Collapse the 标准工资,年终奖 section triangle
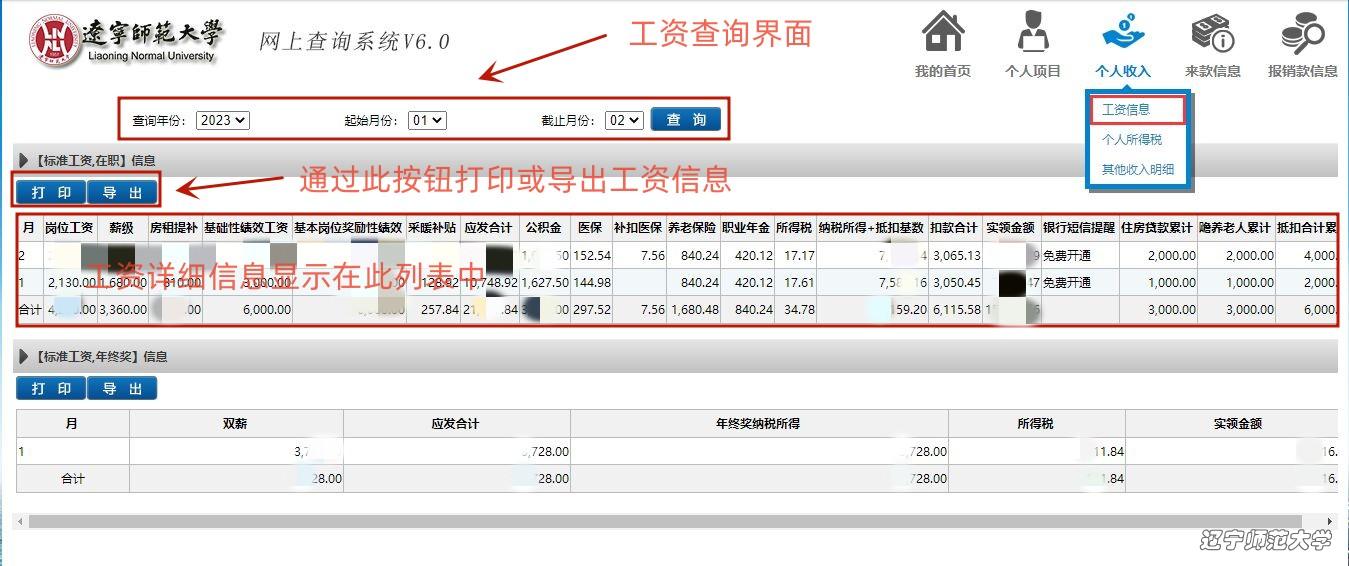 click(23, 356)
